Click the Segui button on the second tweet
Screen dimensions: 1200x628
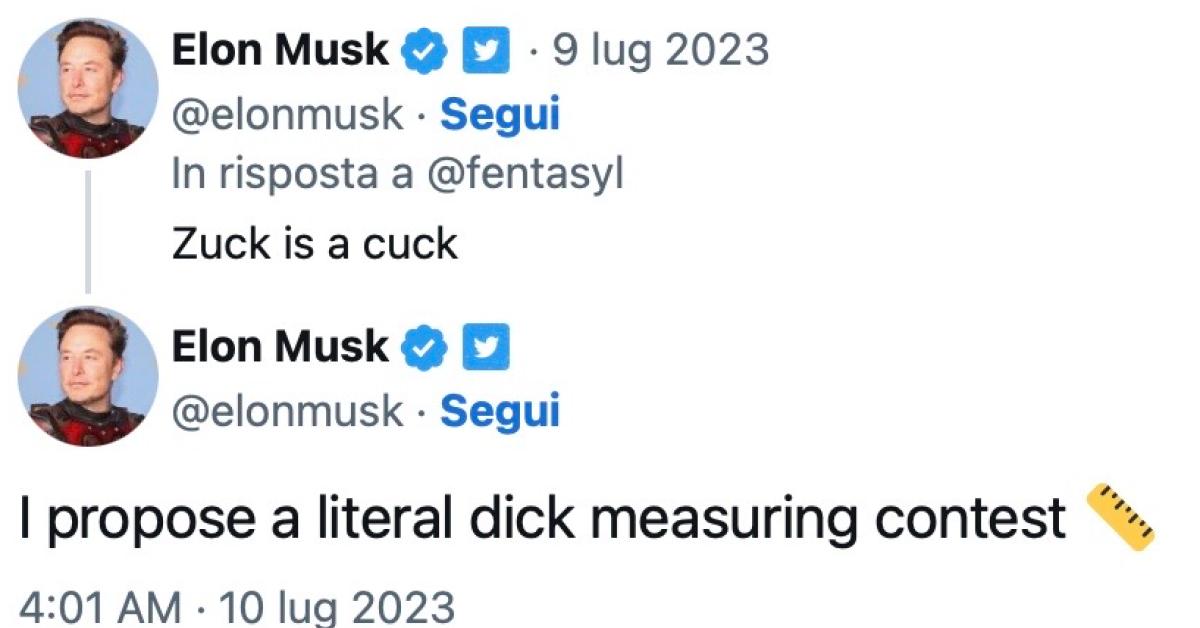(x=500, y=410)
